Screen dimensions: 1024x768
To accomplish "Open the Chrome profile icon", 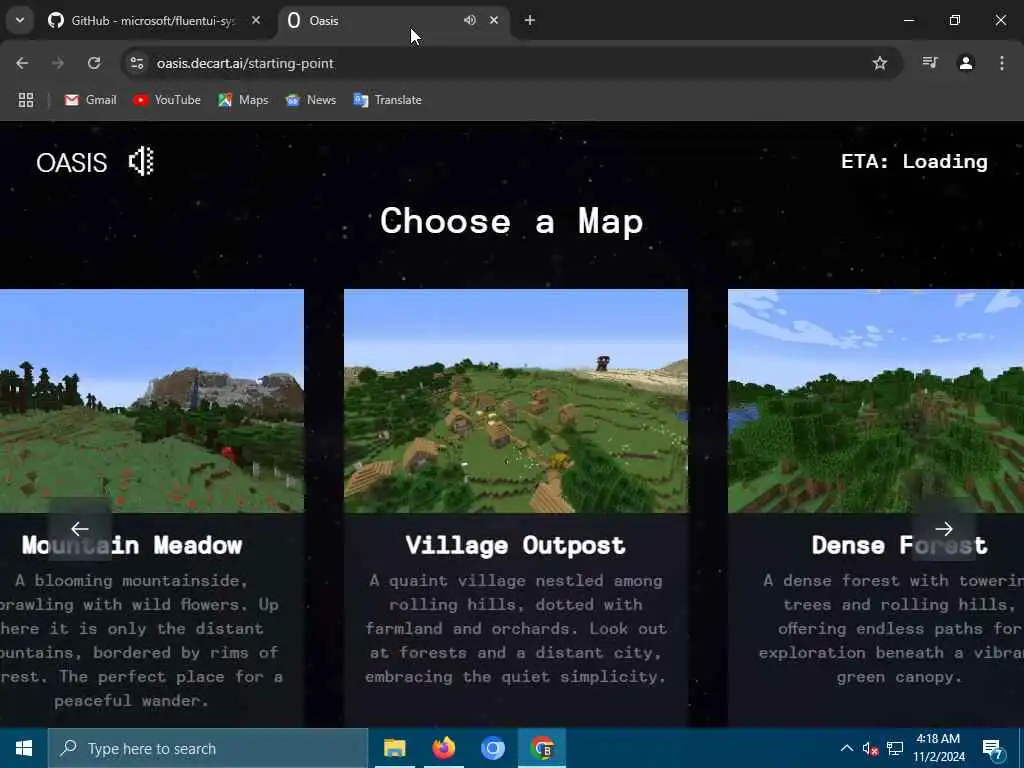I will (966, 63).
